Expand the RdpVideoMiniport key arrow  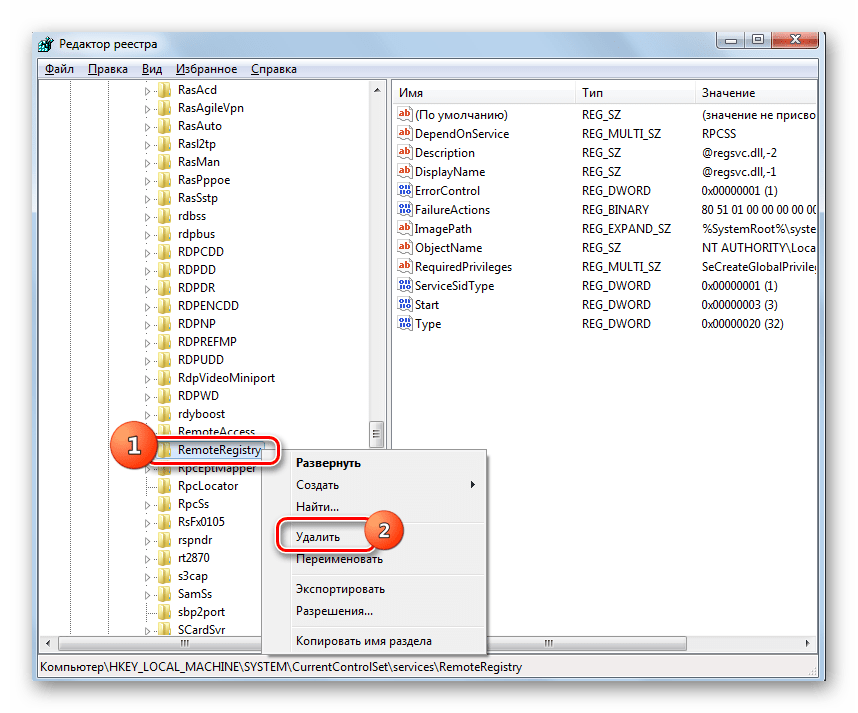point(148,378)
